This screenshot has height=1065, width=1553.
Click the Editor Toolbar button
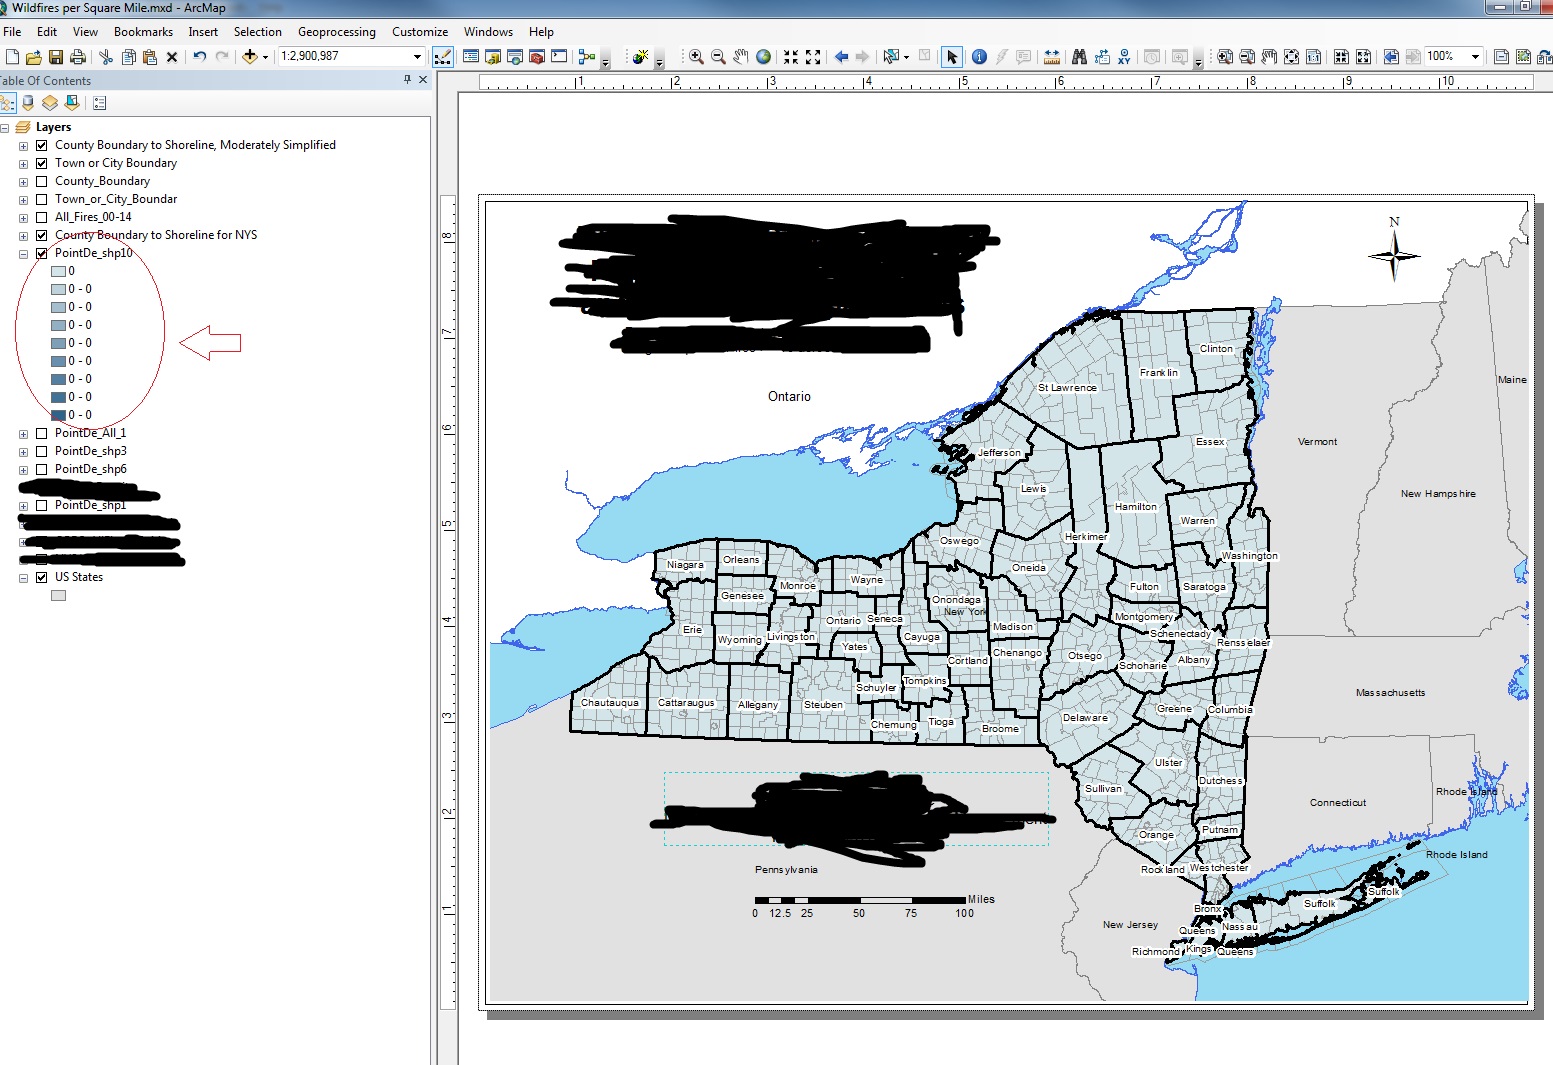[443, 57]
